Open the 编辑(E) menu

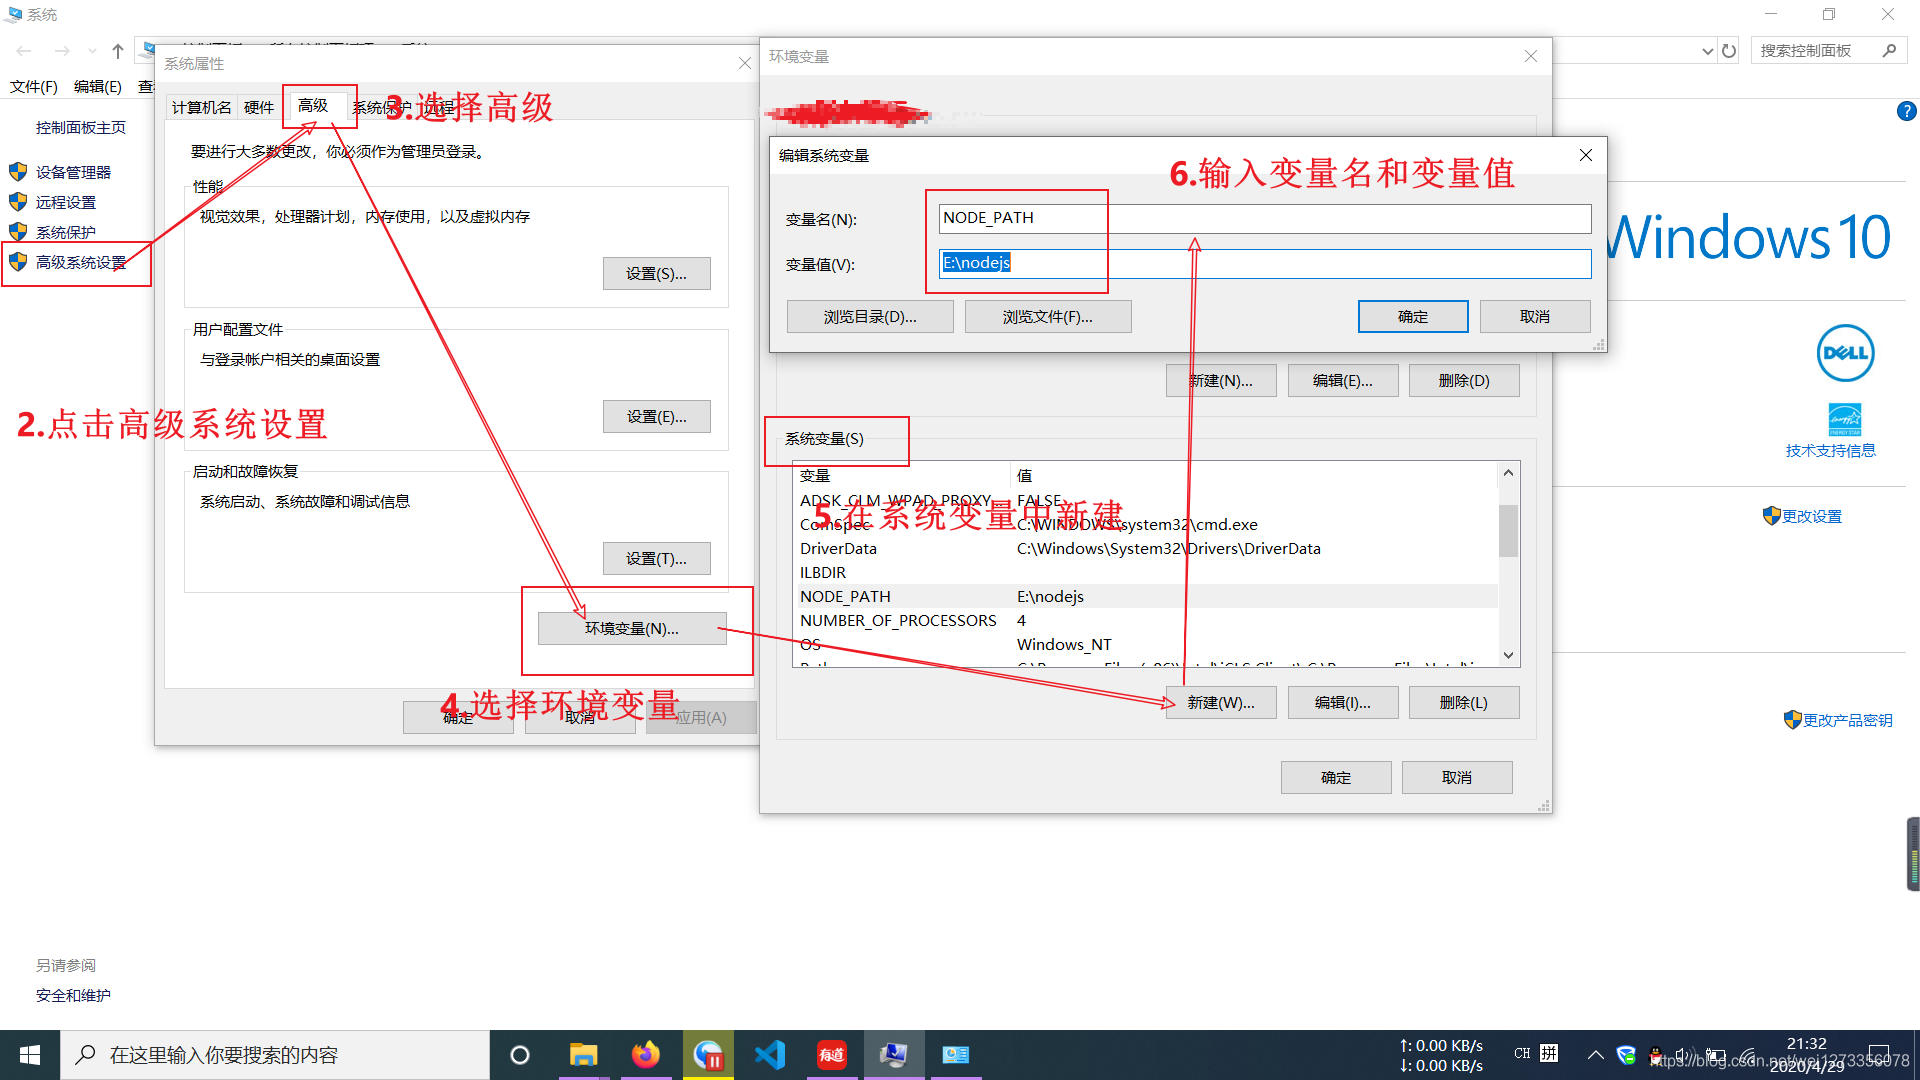(98, 86)
